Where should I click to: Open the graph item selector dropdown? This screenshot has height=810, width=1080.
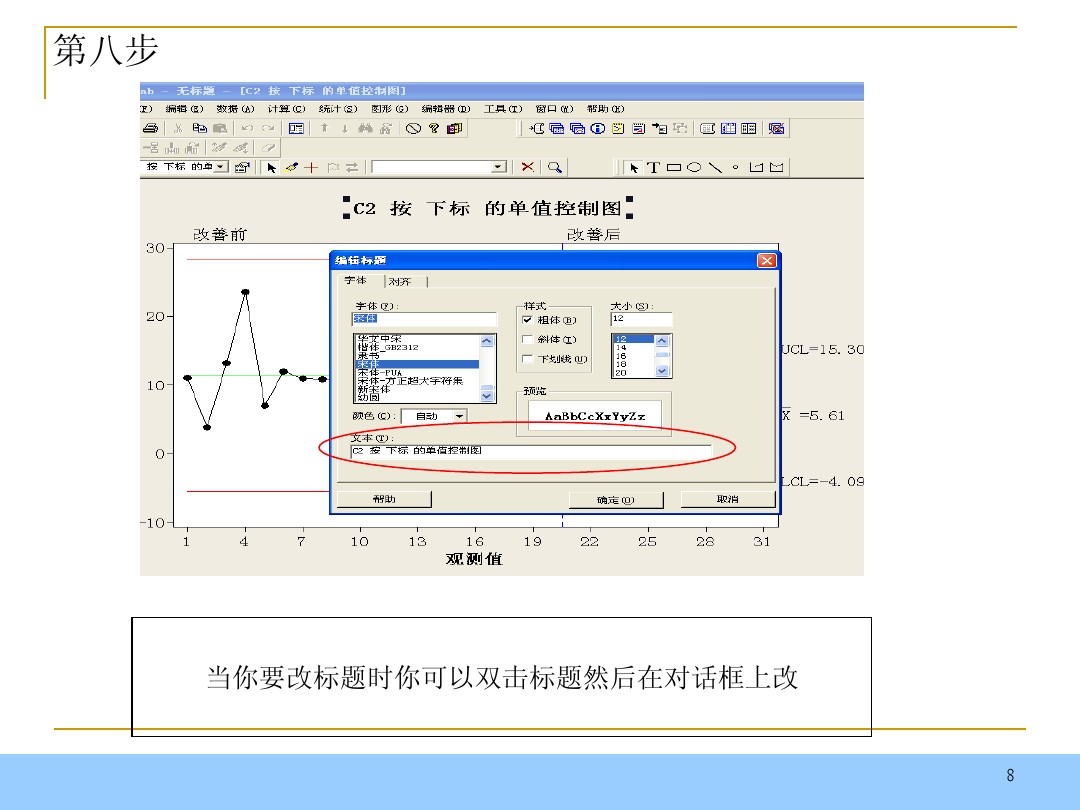[x=219, y=167]
